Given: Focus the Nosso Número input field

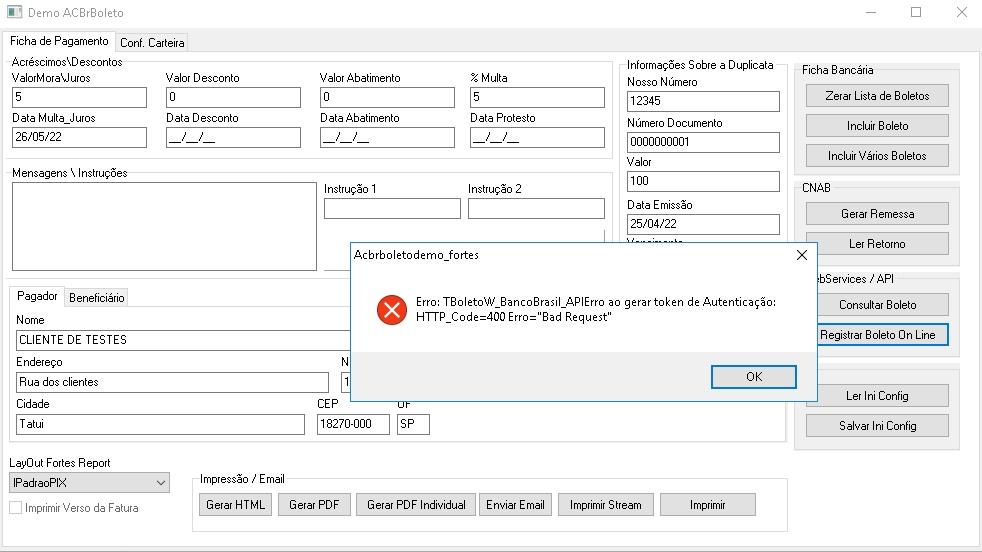Looking at the screenshot, I should click(703, 101).
